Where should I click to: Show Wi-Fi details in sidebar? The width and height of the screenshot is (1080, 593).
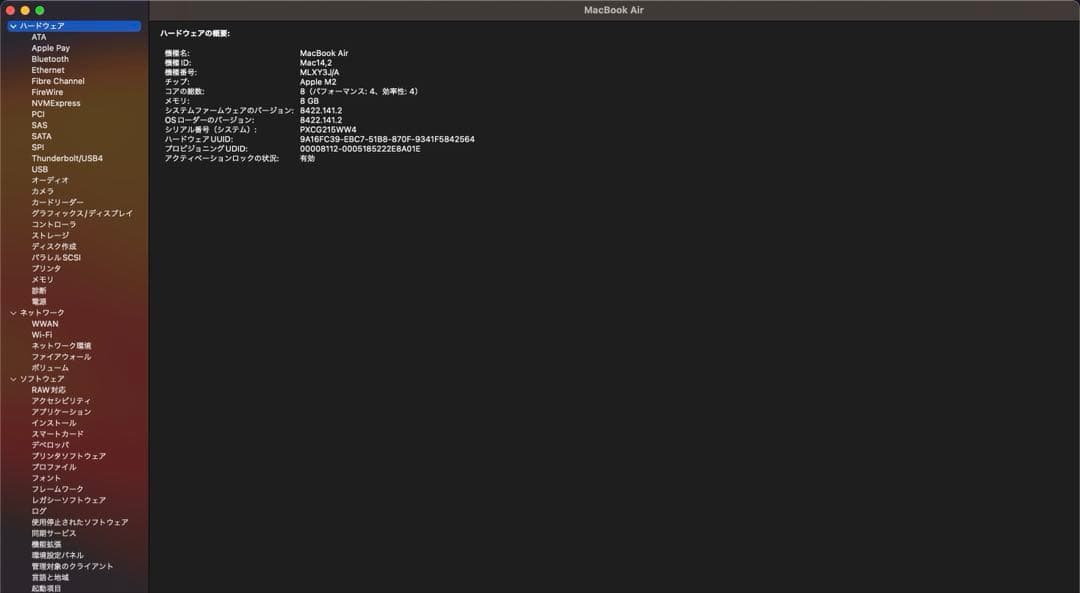(41, 335)
